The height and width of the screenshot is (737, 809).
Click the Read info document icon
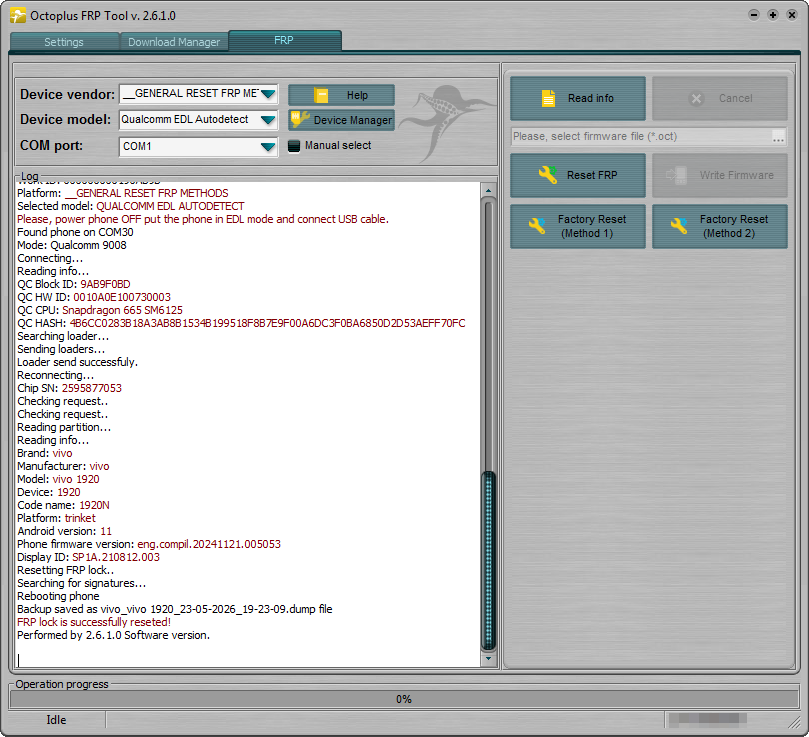(548, 98)
